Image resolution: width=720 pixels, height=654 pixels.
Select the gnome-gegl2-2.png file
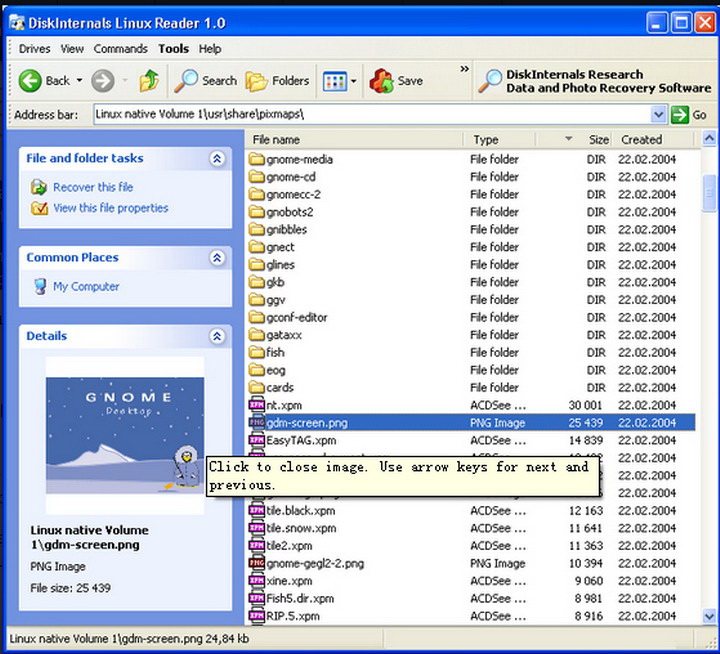[x=314, y=564]
